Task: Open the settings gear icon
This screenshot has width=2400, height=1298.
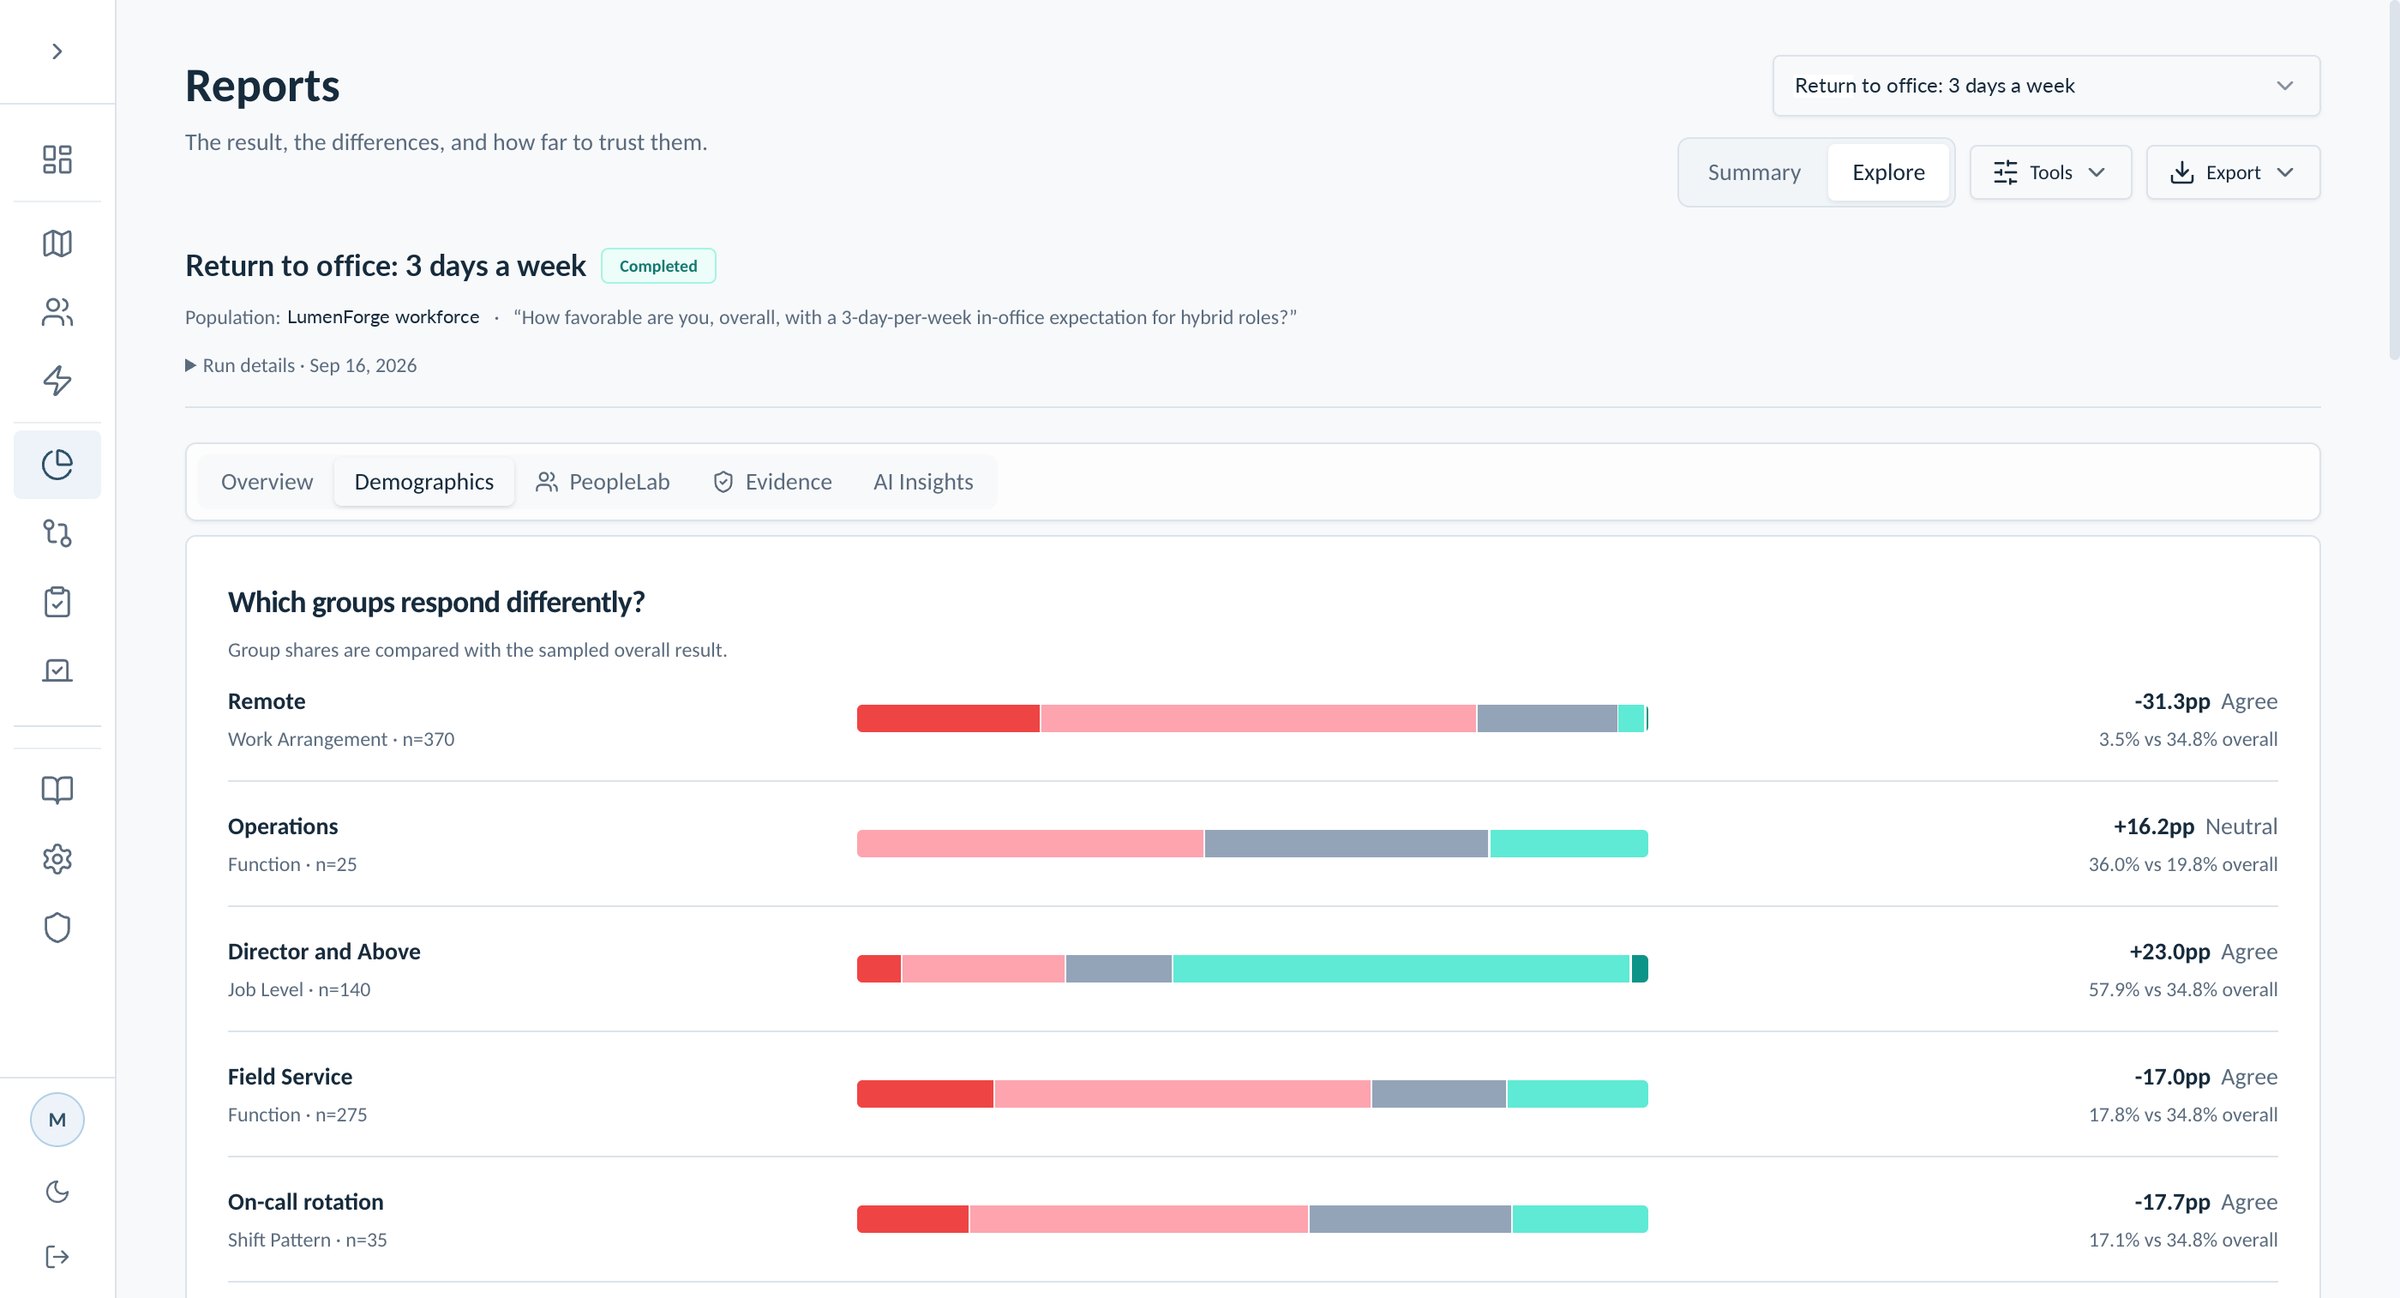Action: [x=57, y=859]
